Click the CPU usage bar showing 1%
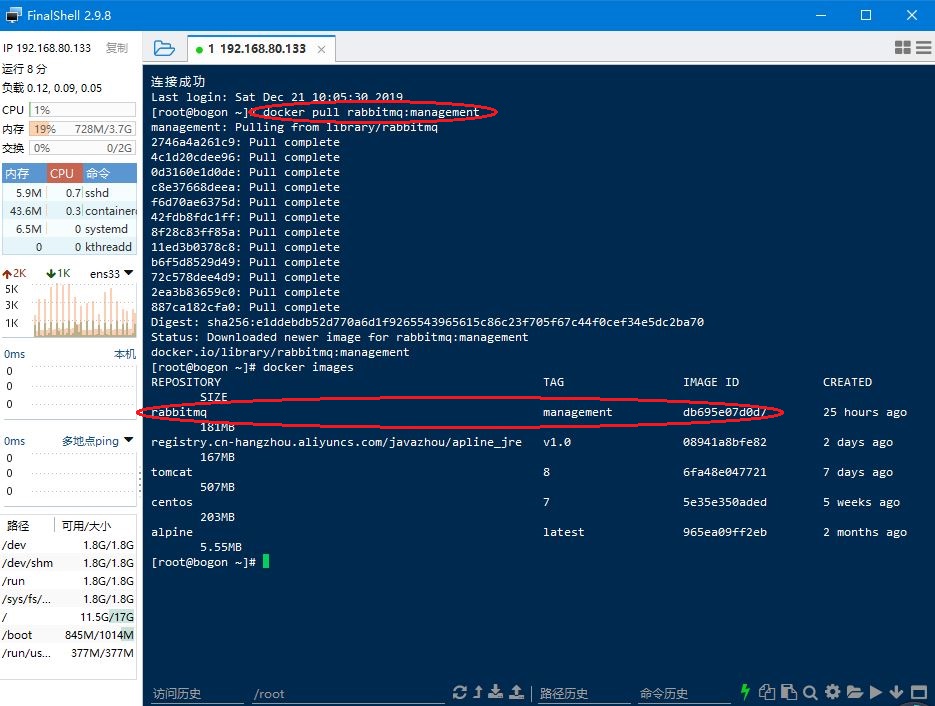This screenshot has height=706, width=935. [82, 110]
